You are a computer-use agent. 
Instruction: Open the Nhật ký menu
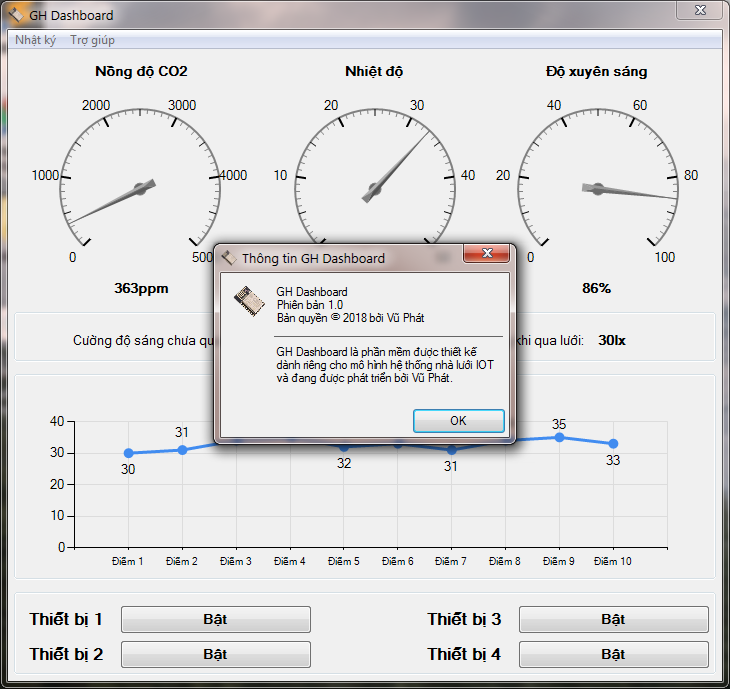coord(35,40)
